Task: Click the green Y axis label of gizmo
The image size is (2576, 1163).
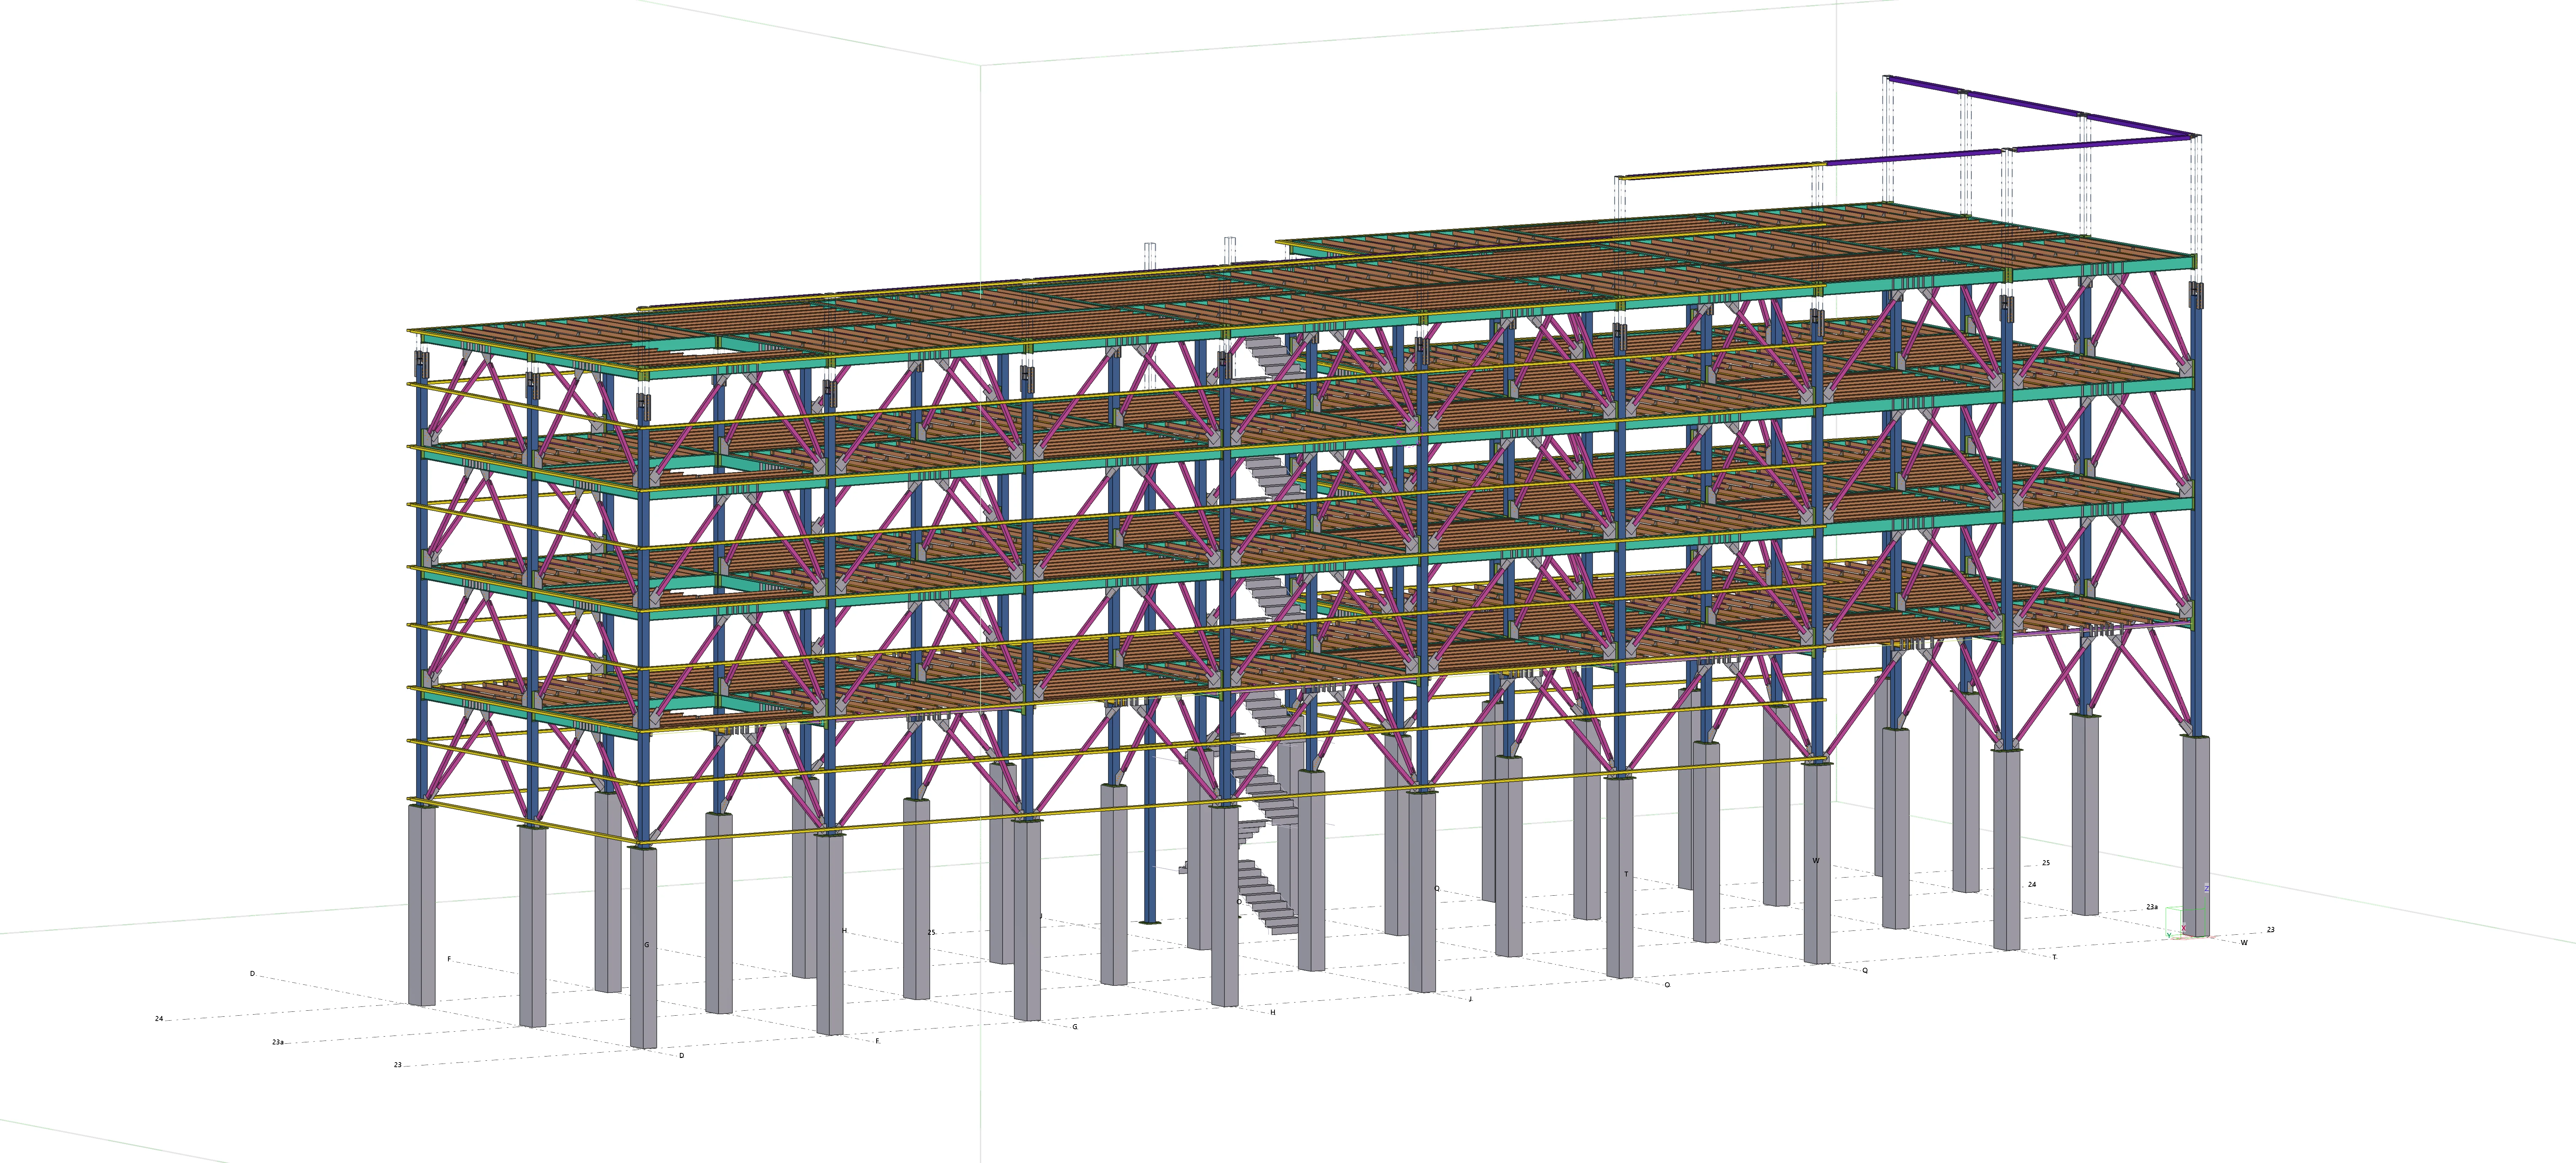Action: tap(2169, 935)
